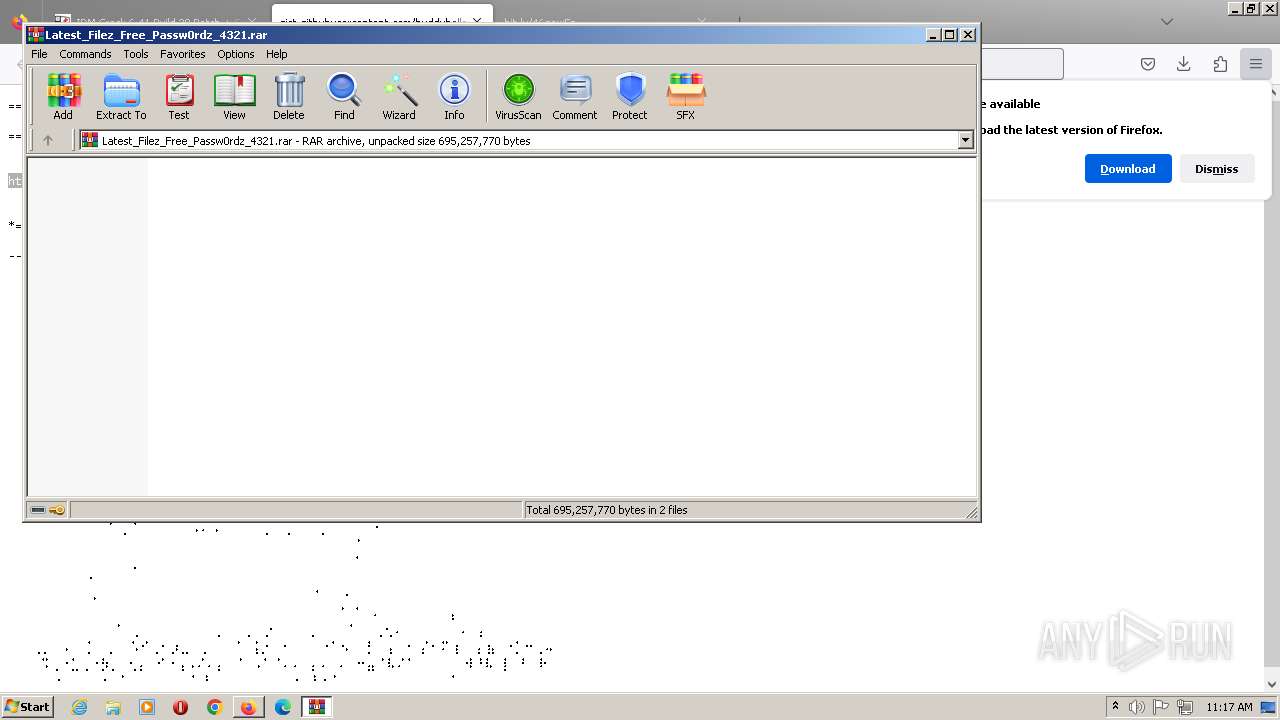Open Firefox Pocket save icon
Image resolution: width=1280 pixels, height=720 pixels.
(1148, 64)
